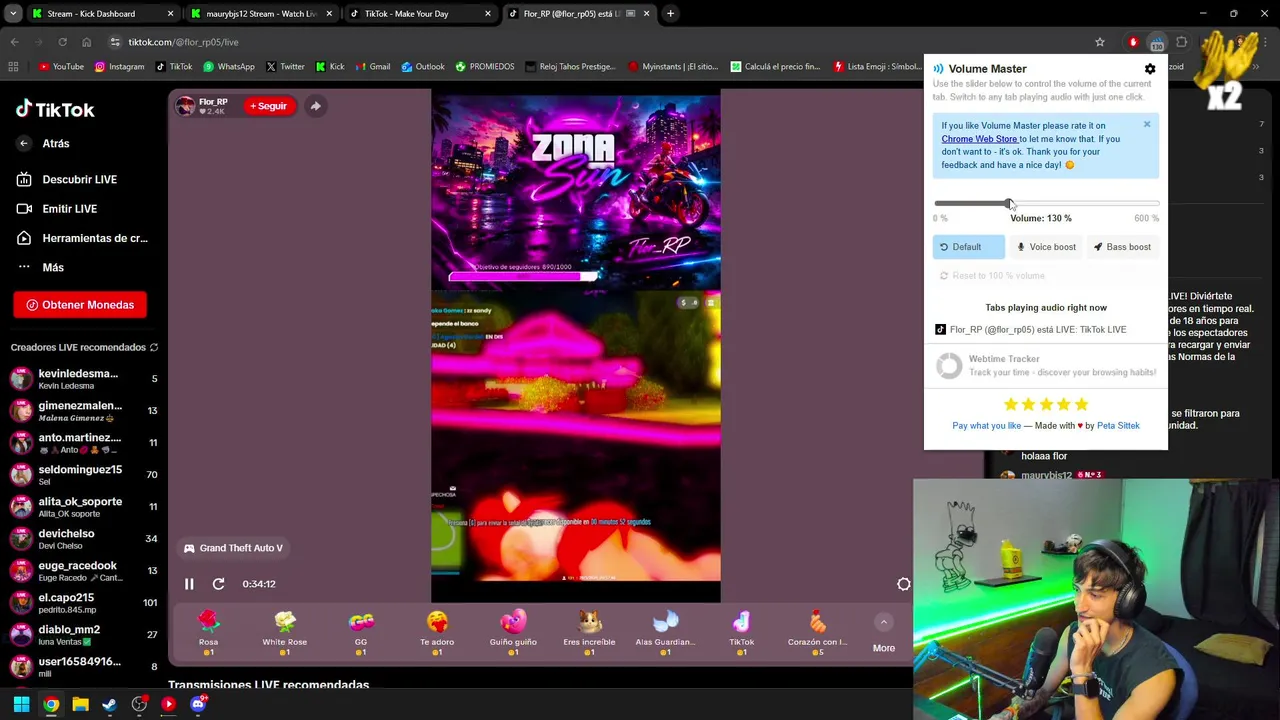
Task: Open the Windows Start menu
Action: point(21,704)
